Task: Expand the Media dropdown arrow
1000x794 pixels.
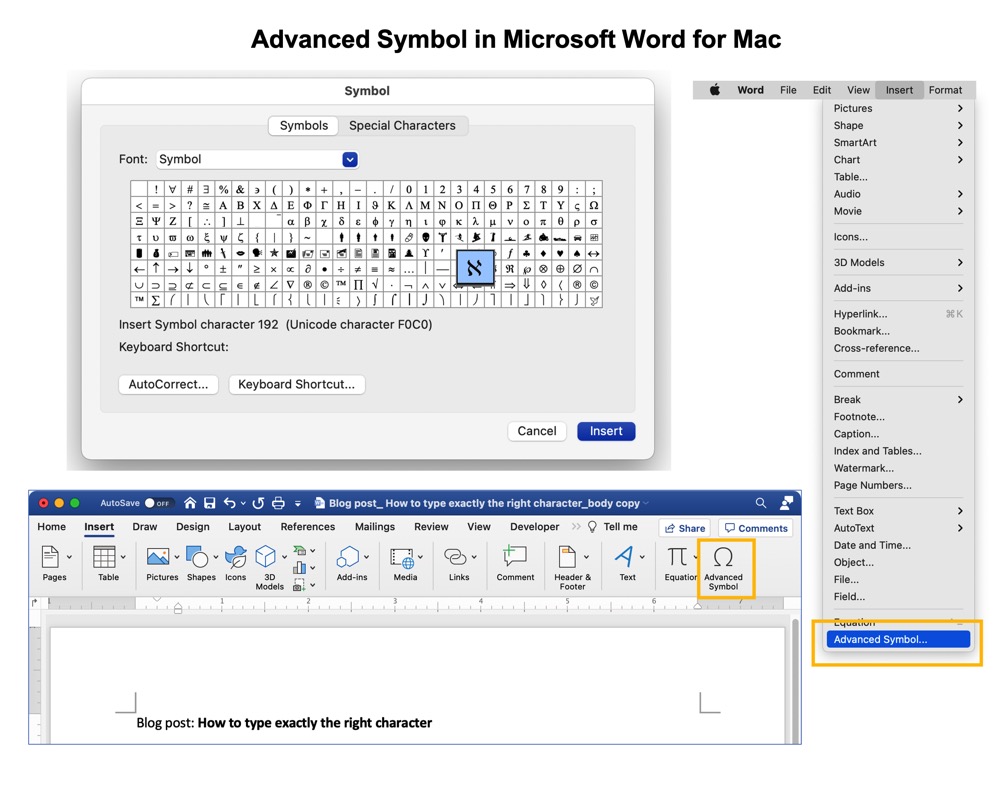Action: click(x=421, y=557)
